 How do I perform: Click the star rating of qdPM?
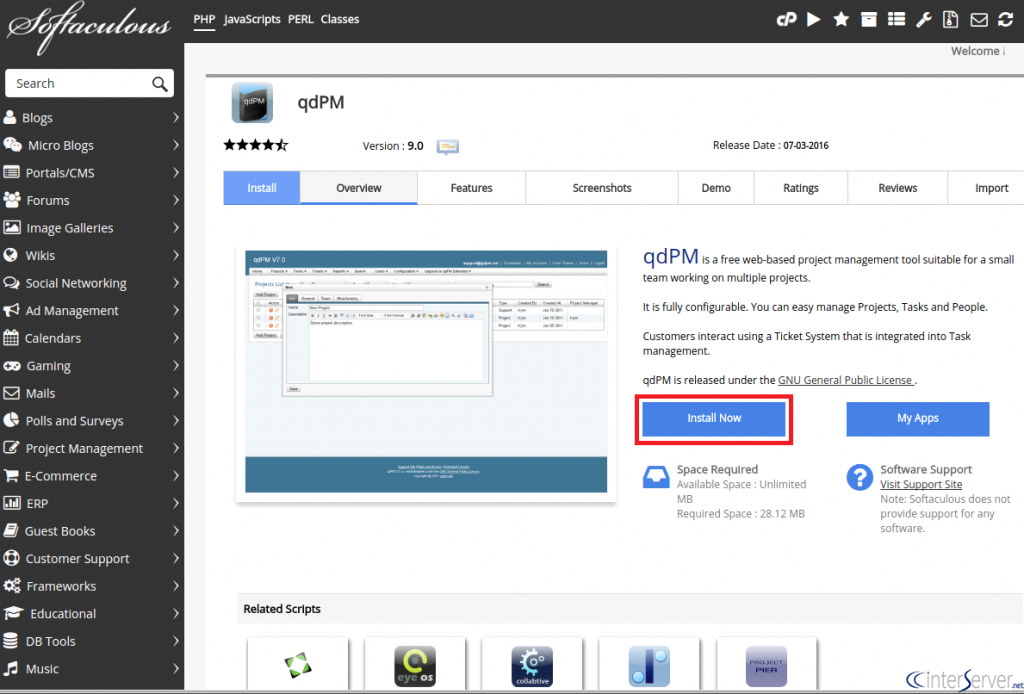pos(255,145)
